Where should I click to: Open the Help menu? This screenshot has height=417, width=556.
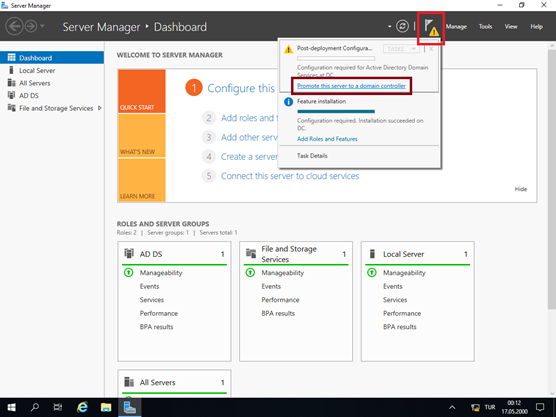[x=536, y=27]
